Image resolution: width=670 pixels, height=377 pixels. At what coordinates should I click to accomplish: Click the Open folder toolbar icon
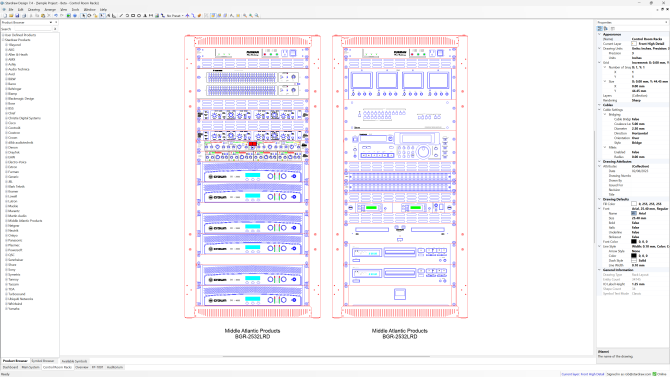click(11, 15)
